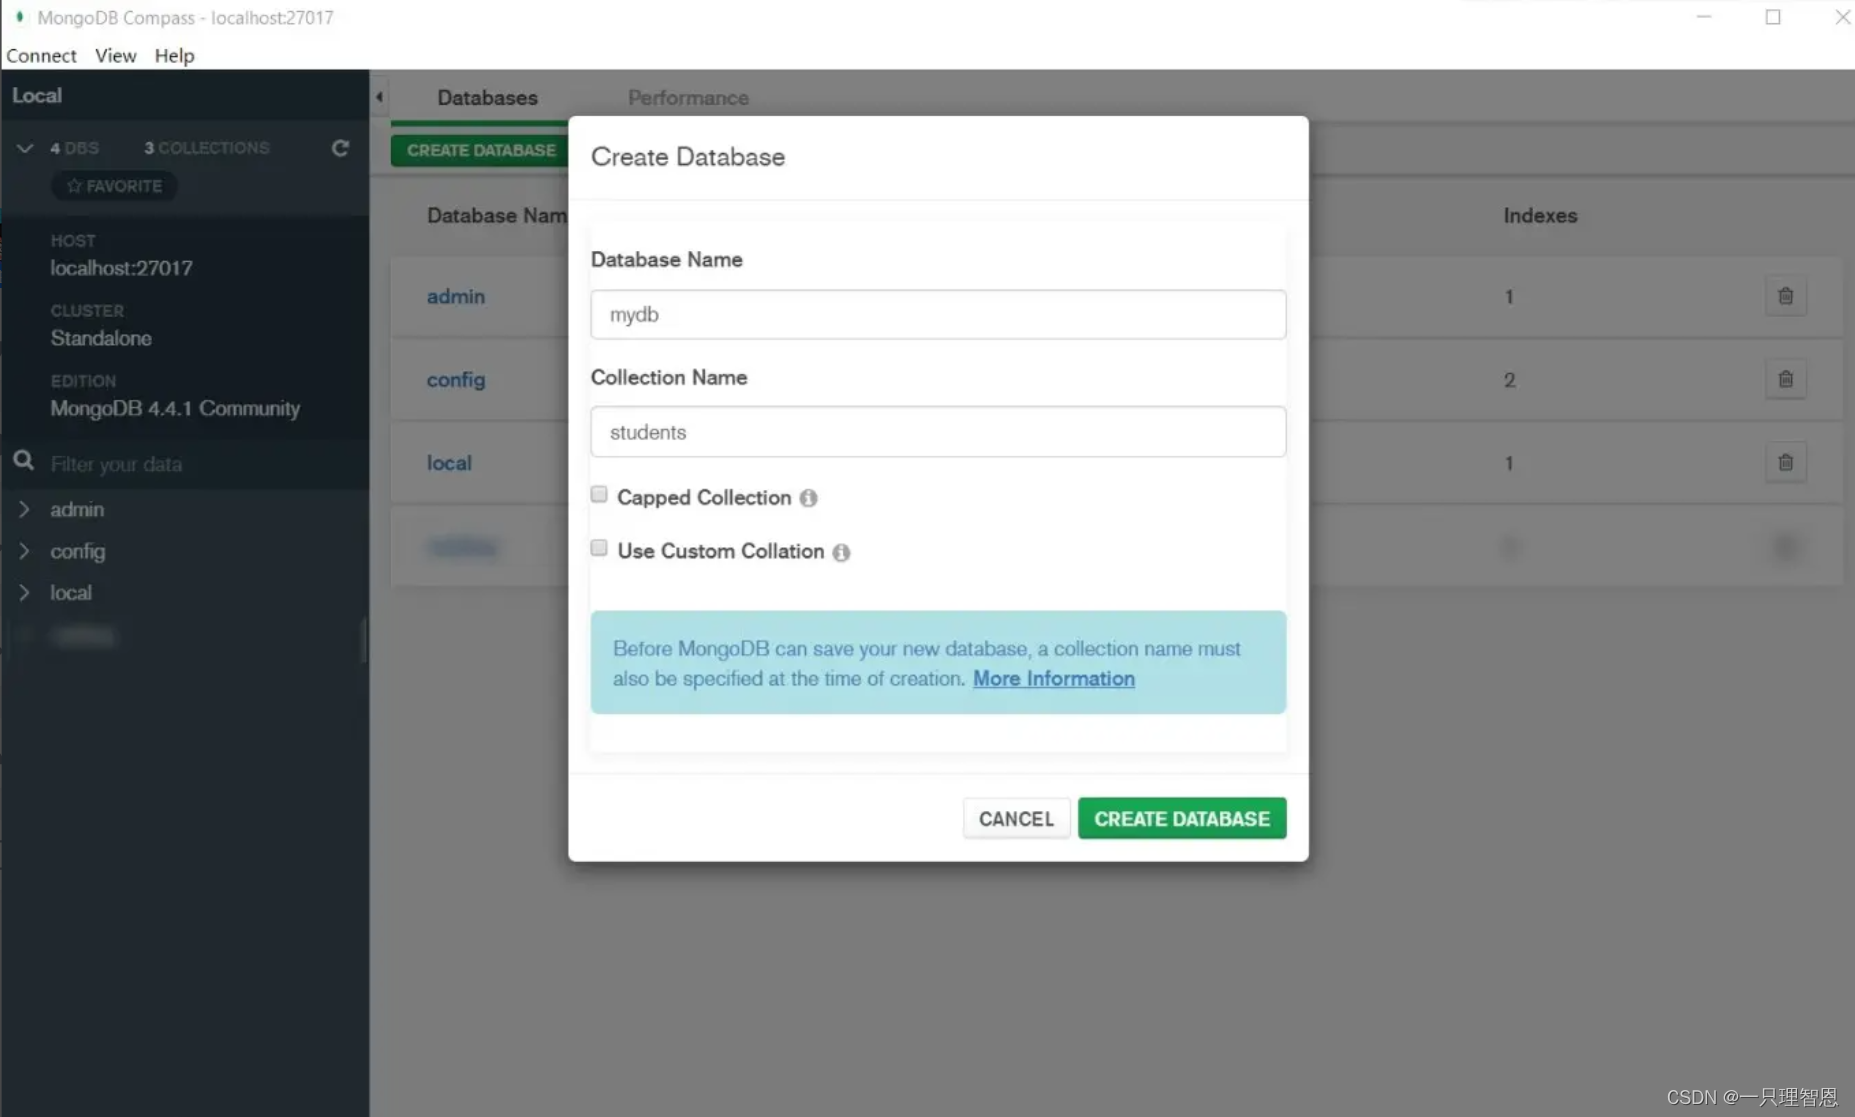This screenshot has width=1855, height=1117.
Task: Expand the admin database tree item
Action: click(x=24, y=509)
